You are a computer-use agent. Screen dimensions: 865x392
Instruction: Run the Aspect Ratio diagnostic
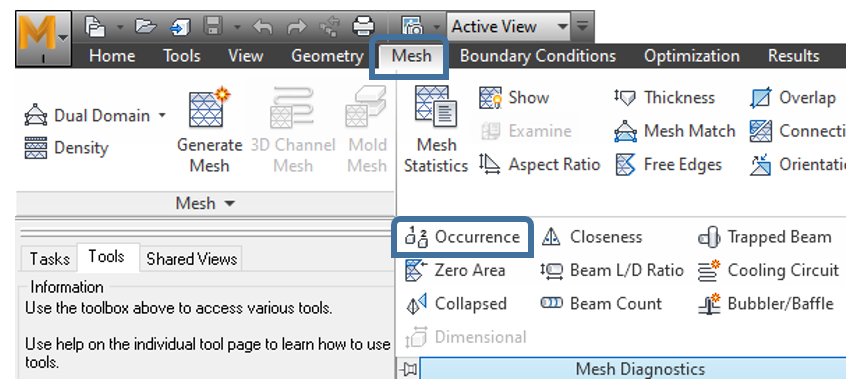click(x=539, y=164)
